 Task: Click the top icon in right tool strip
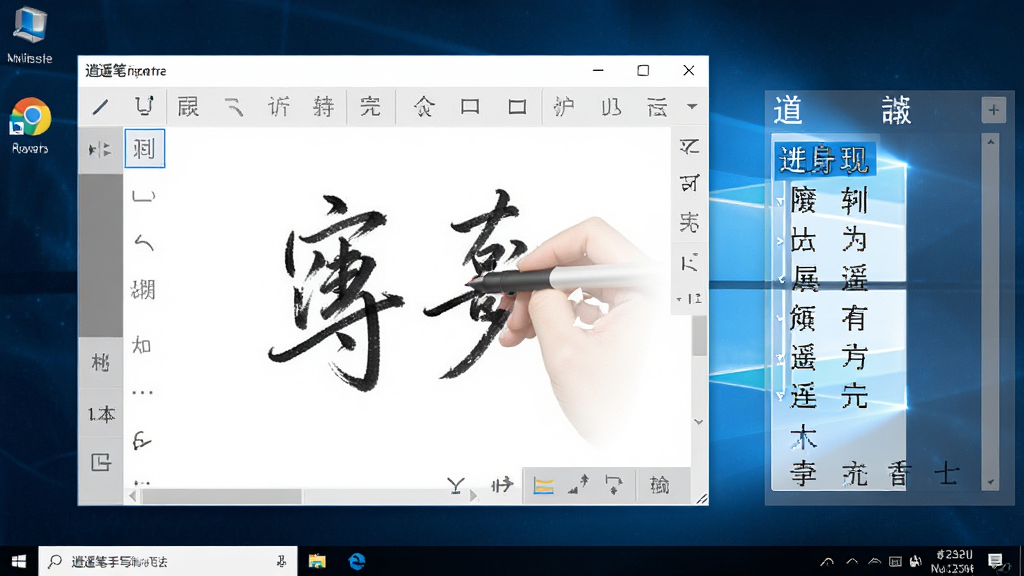click(x=689, y=146)
